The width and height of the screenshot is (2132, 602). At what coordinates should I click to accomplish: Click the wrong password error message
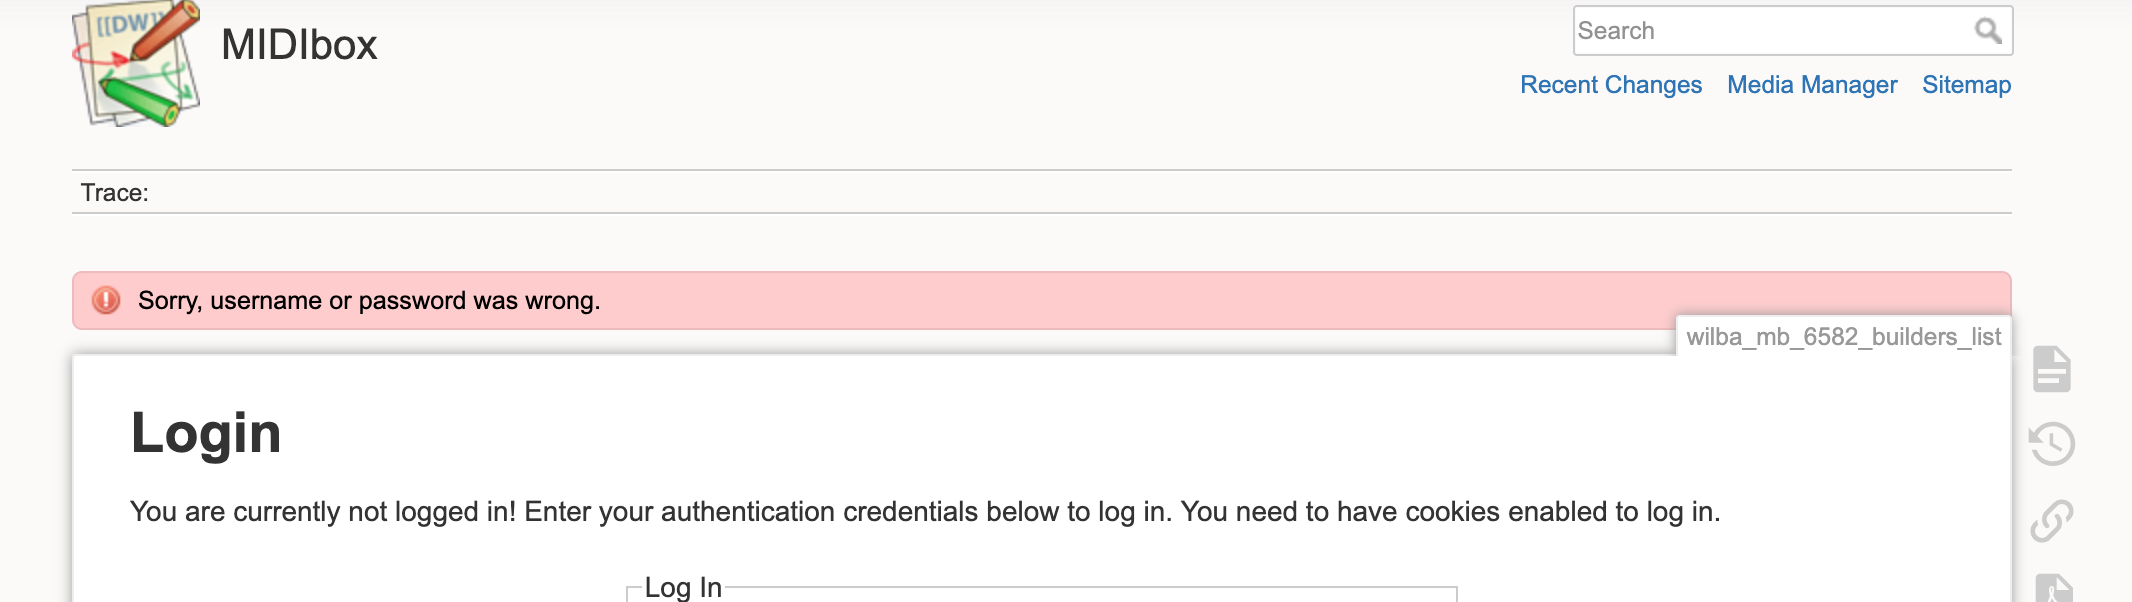click(369, 301)
